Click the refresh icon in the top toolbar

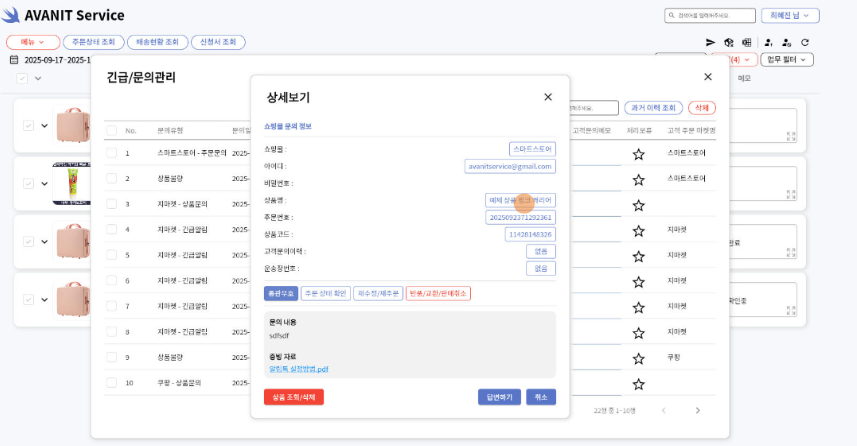[804, 43]
